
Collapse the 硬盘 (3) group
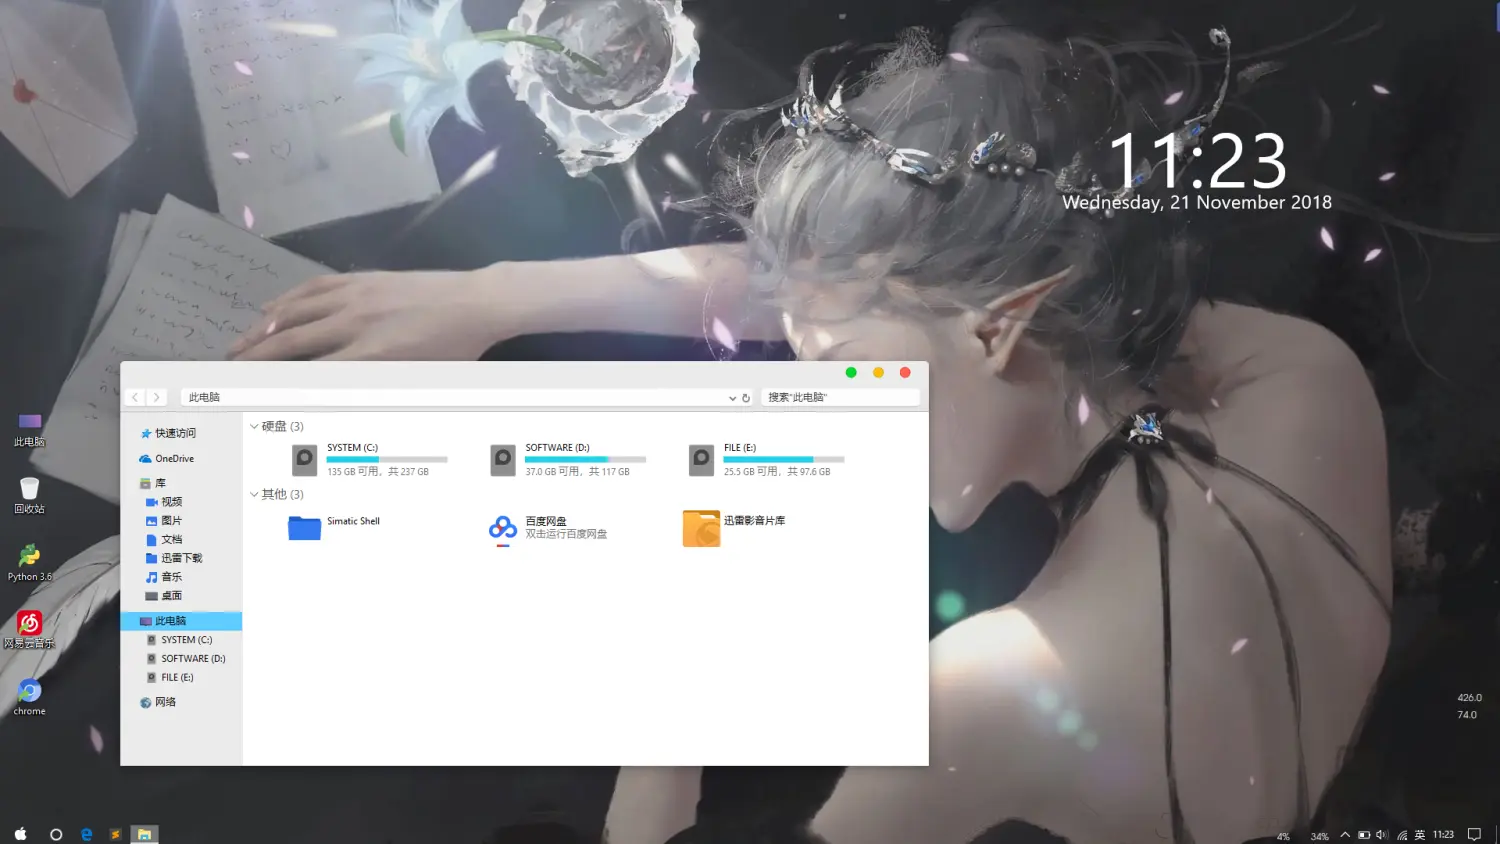click(254, 426)
